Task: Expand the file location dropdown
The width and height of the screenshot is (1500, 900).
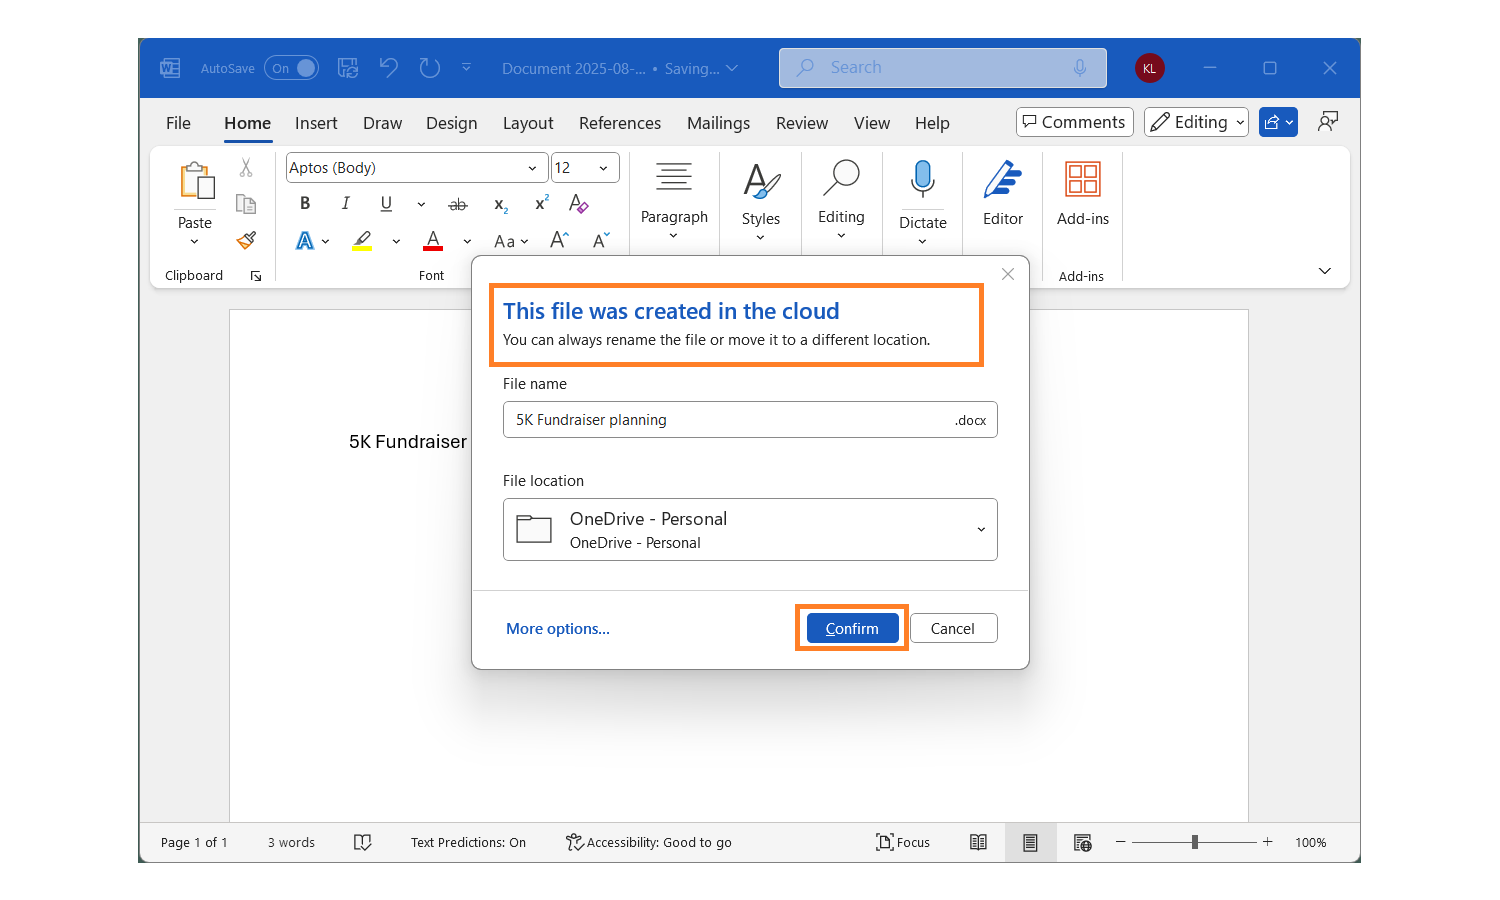Action: coord(980,529)
